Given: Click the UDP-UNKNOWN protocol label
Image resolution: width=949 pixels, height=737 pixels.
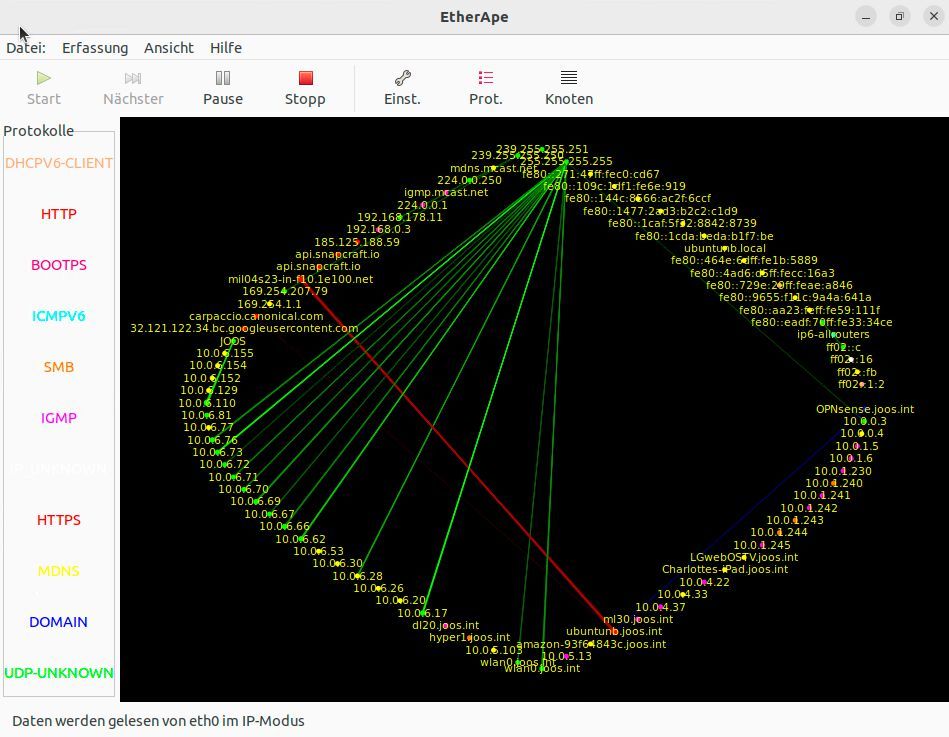Looking at the screenshot, I should (59, 673).
